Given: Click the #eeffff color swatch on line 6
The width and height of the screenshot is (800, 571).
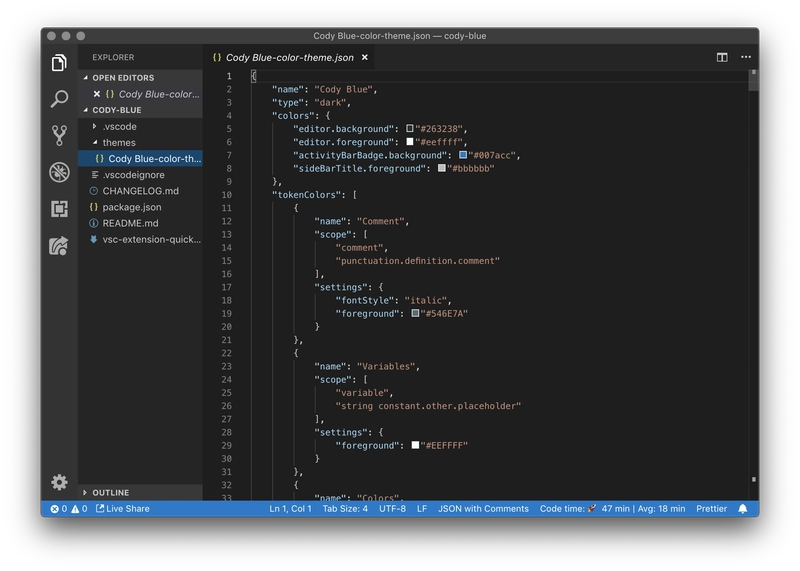Looking at the screenshot, I should (x=410, y=142).
